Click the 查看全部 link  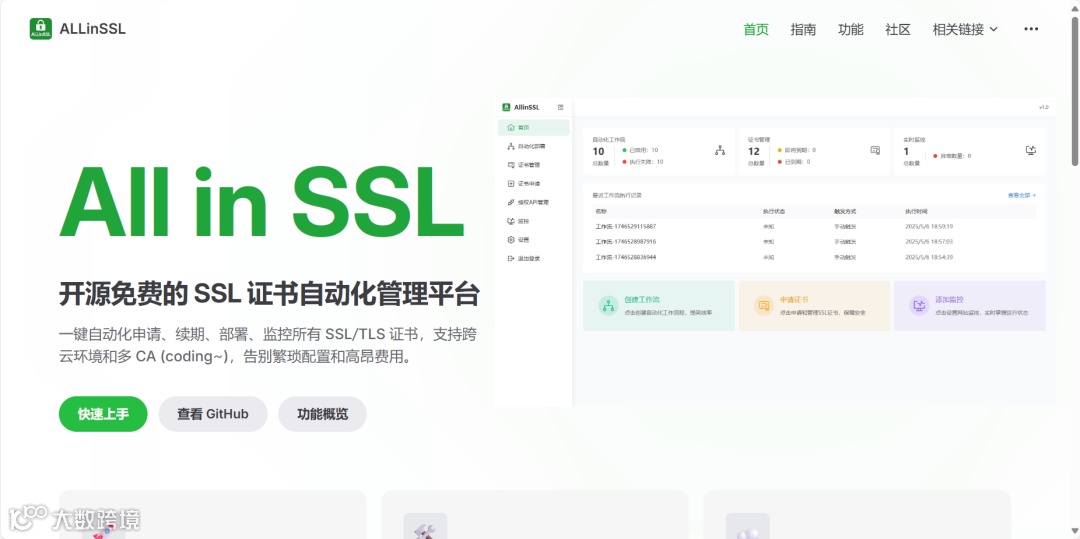(1022, 195)
